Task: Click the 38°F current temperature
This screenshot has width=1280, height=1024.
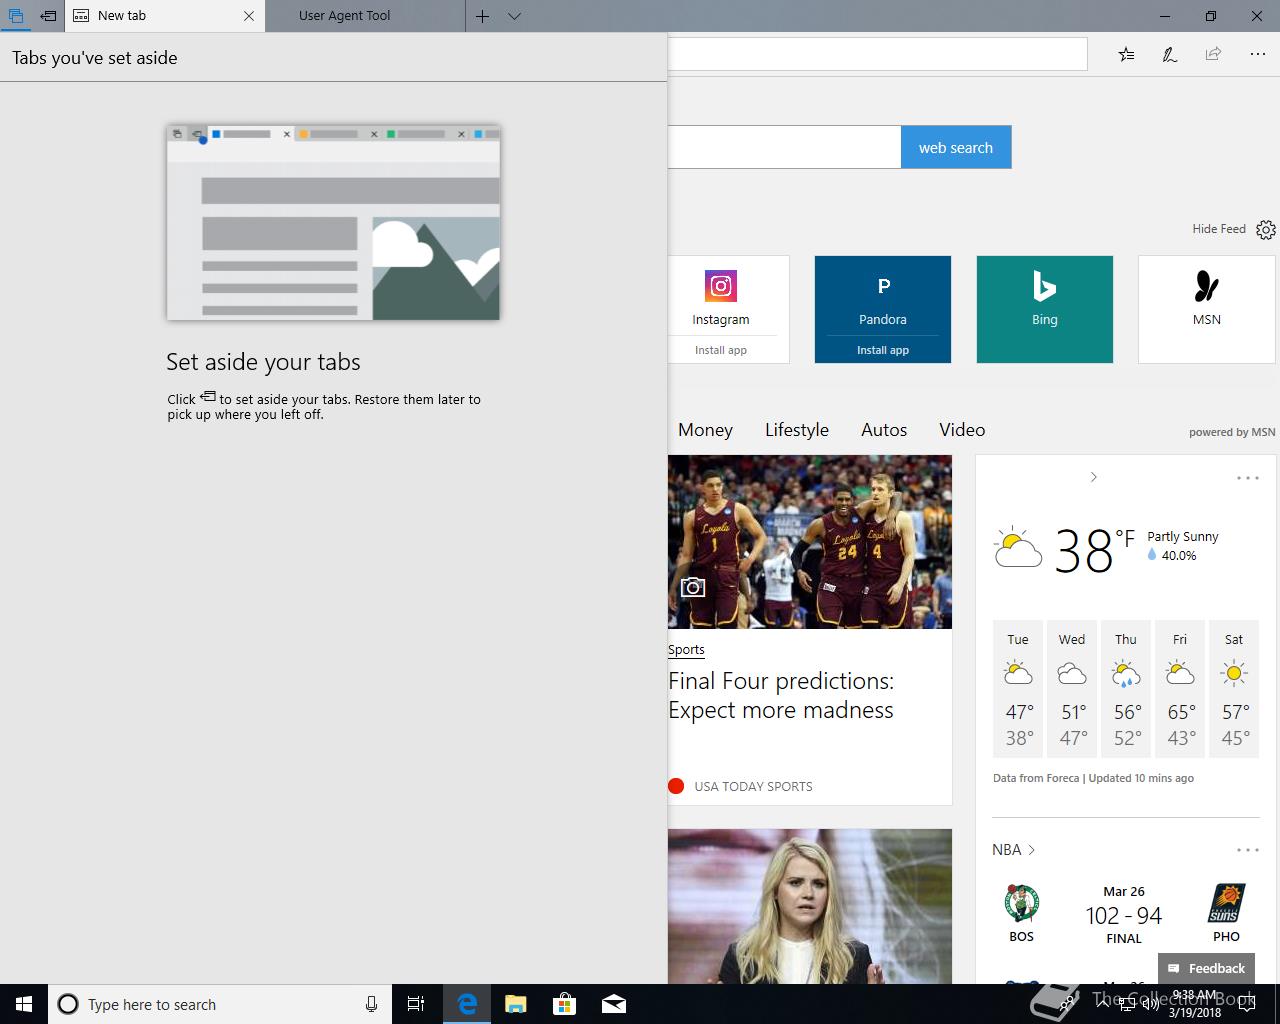Action: click(1095, 550)
